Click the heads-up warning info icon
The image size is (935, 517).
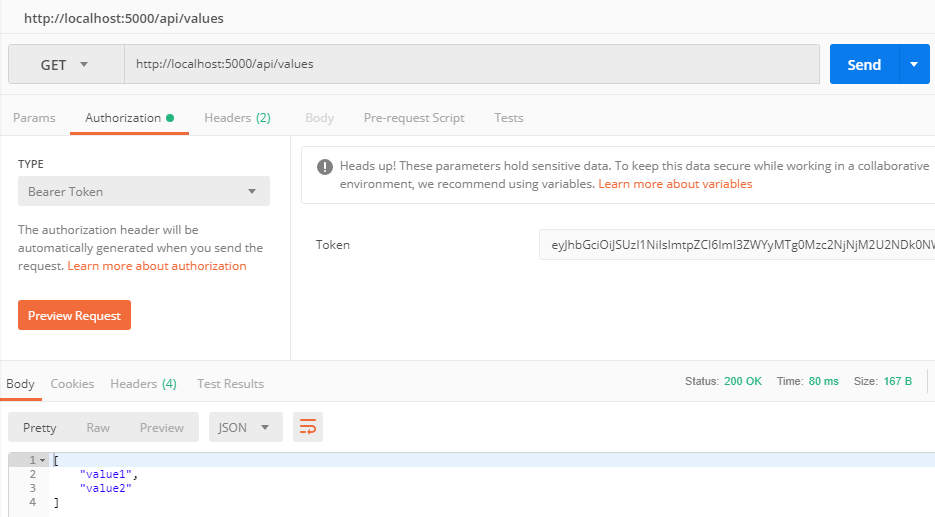(324, 167)
